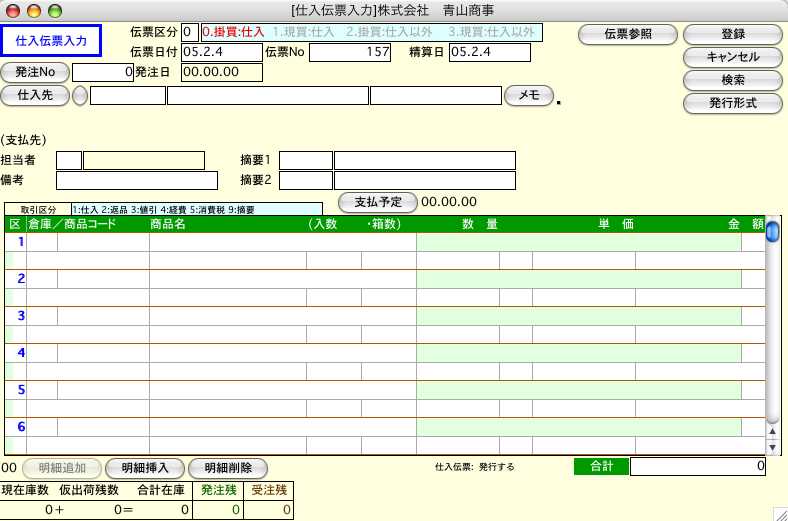This screenshot has height=521, width=788.
Task: Click the 仕入先 supplier lookup button
Action: click(35, 96)
